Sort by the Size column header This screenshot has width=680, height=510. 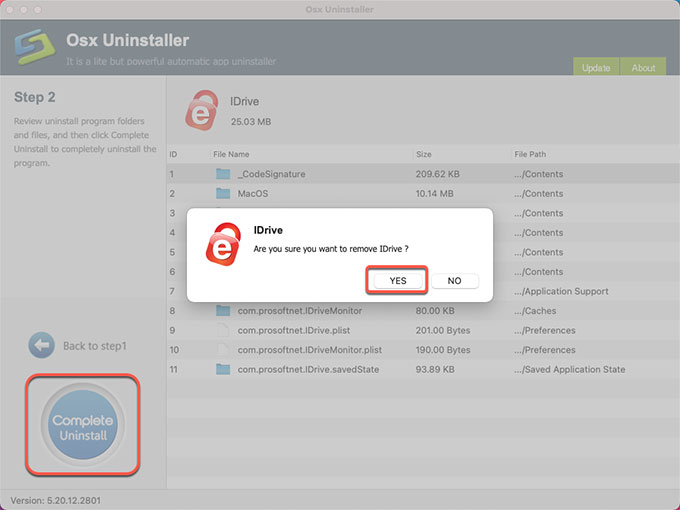pyautogui.click(x=424, y=154)
